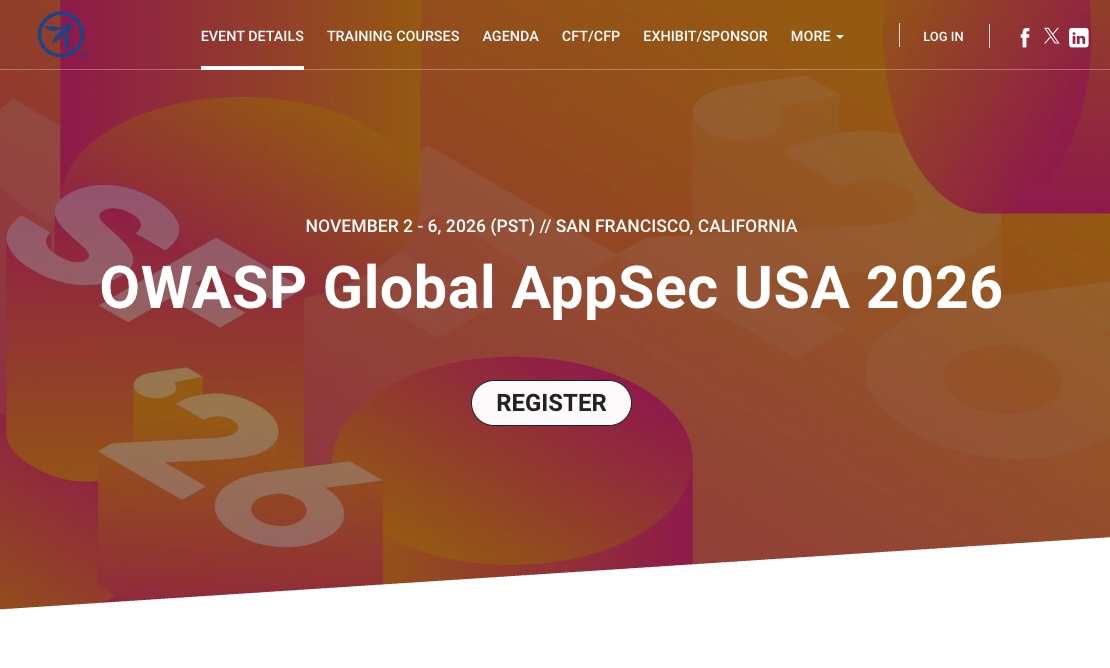The width and height of the screenshot is (1110, 668).
Task: Click the Register button
Action: click(x=551, y=403)
